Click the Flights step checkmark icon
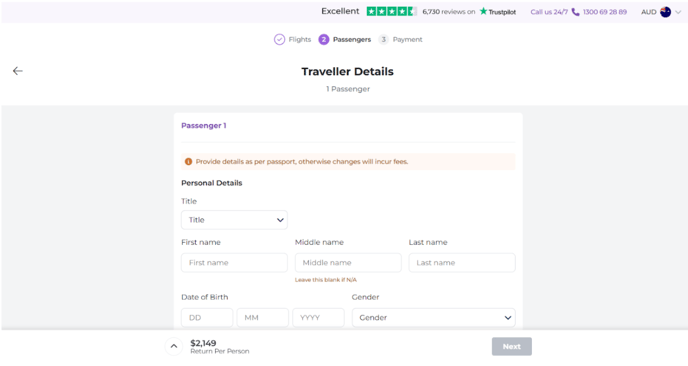The height and width of the screenshot is (366, 688). (280, 39)
